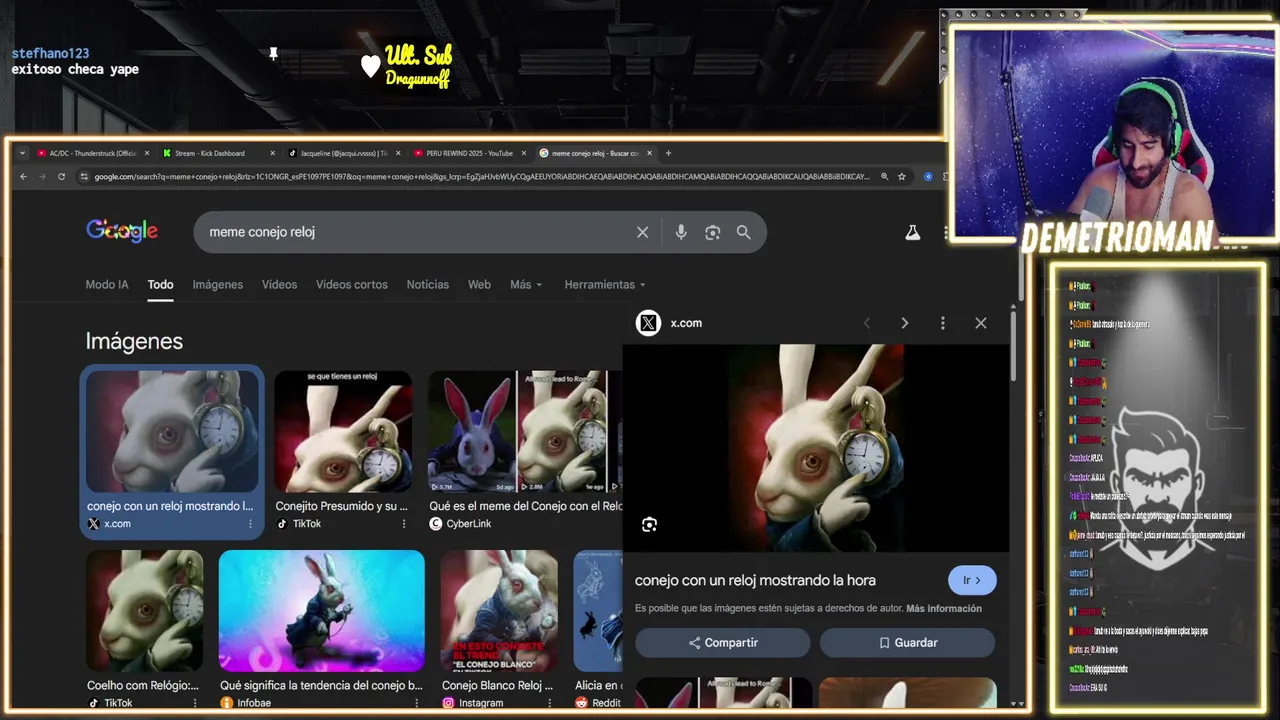This screenshot has width=1280, height=720.
Task: Start voice search with microphone
Action: [681, 232]
